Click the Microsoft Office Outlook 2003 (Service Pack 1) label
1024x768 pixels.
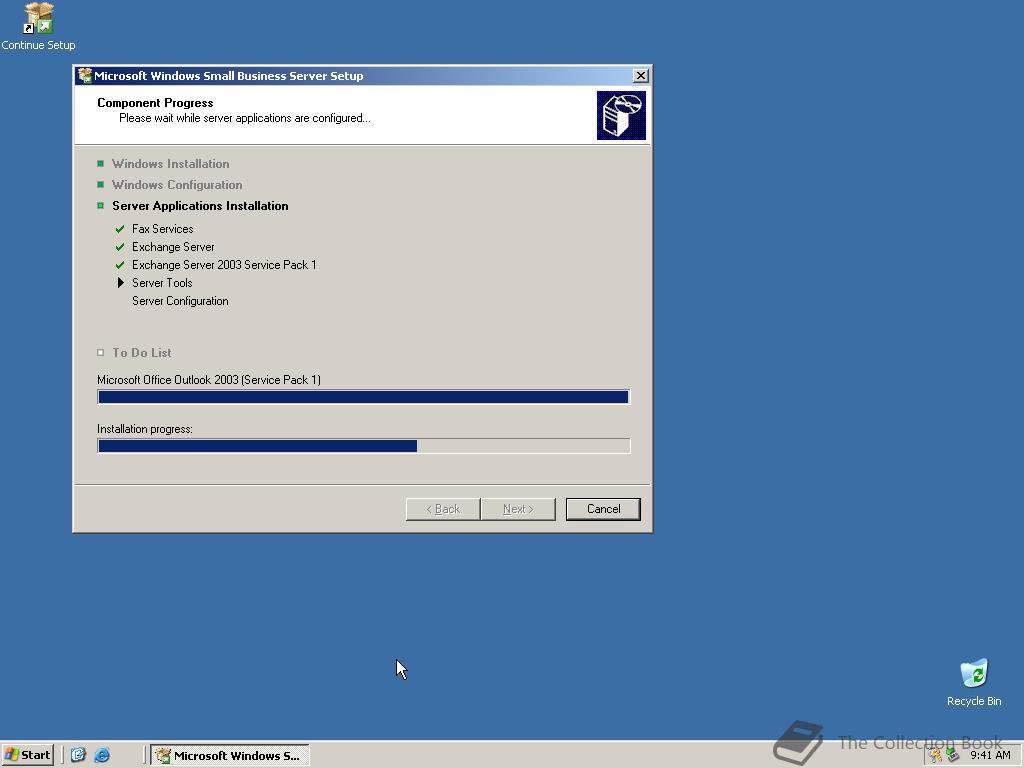(209, 379)
